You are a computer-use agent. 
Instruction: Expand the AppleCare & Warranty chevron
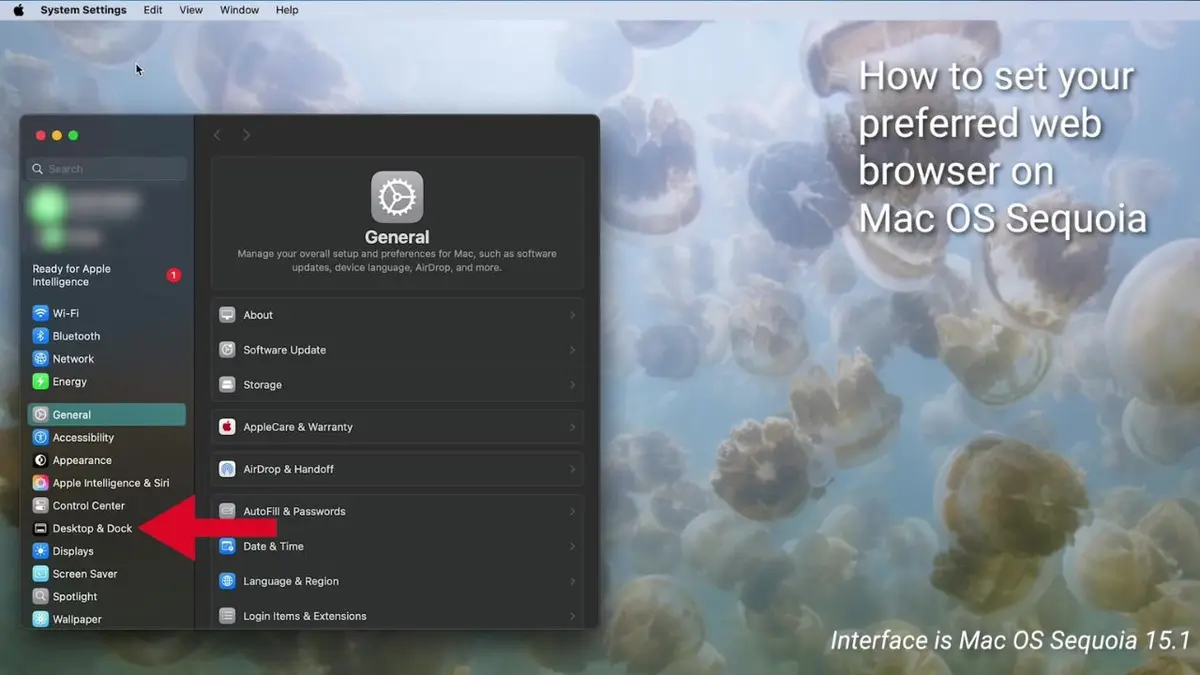pos(572,427)
